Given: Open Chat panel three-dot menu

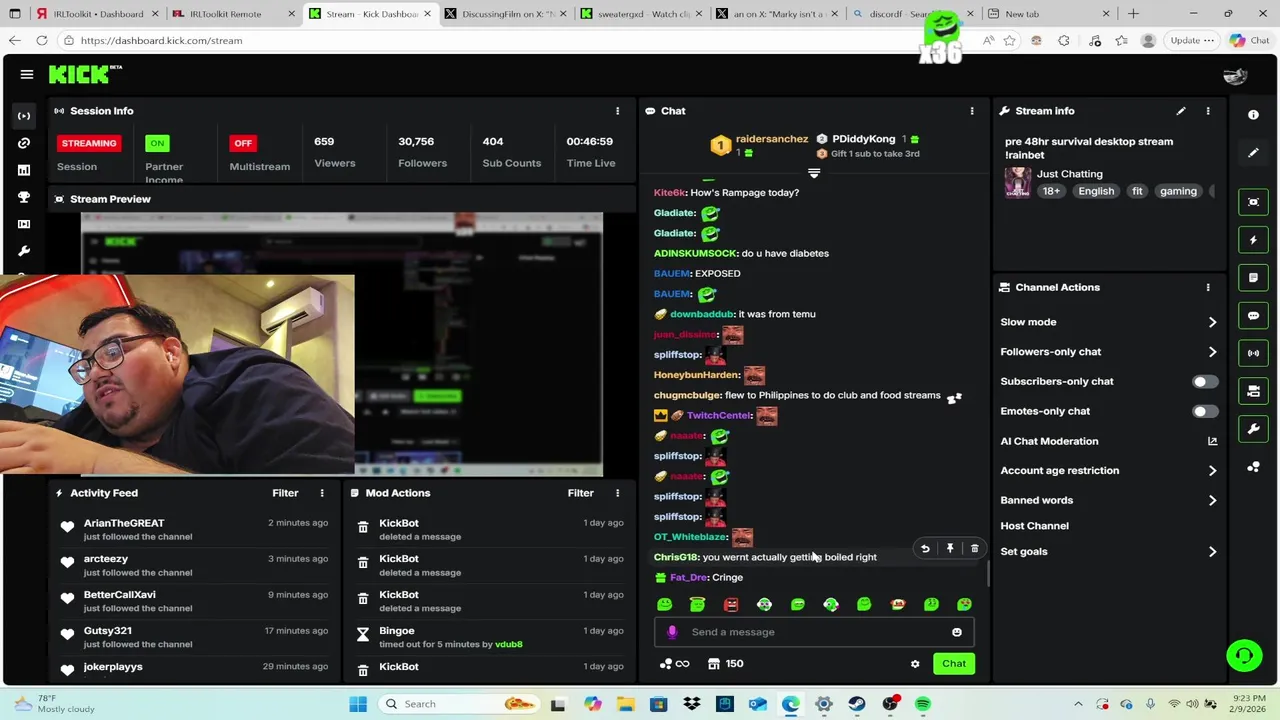Looking at the screenshot, I should pyautogui.click(x=972, y=111).
